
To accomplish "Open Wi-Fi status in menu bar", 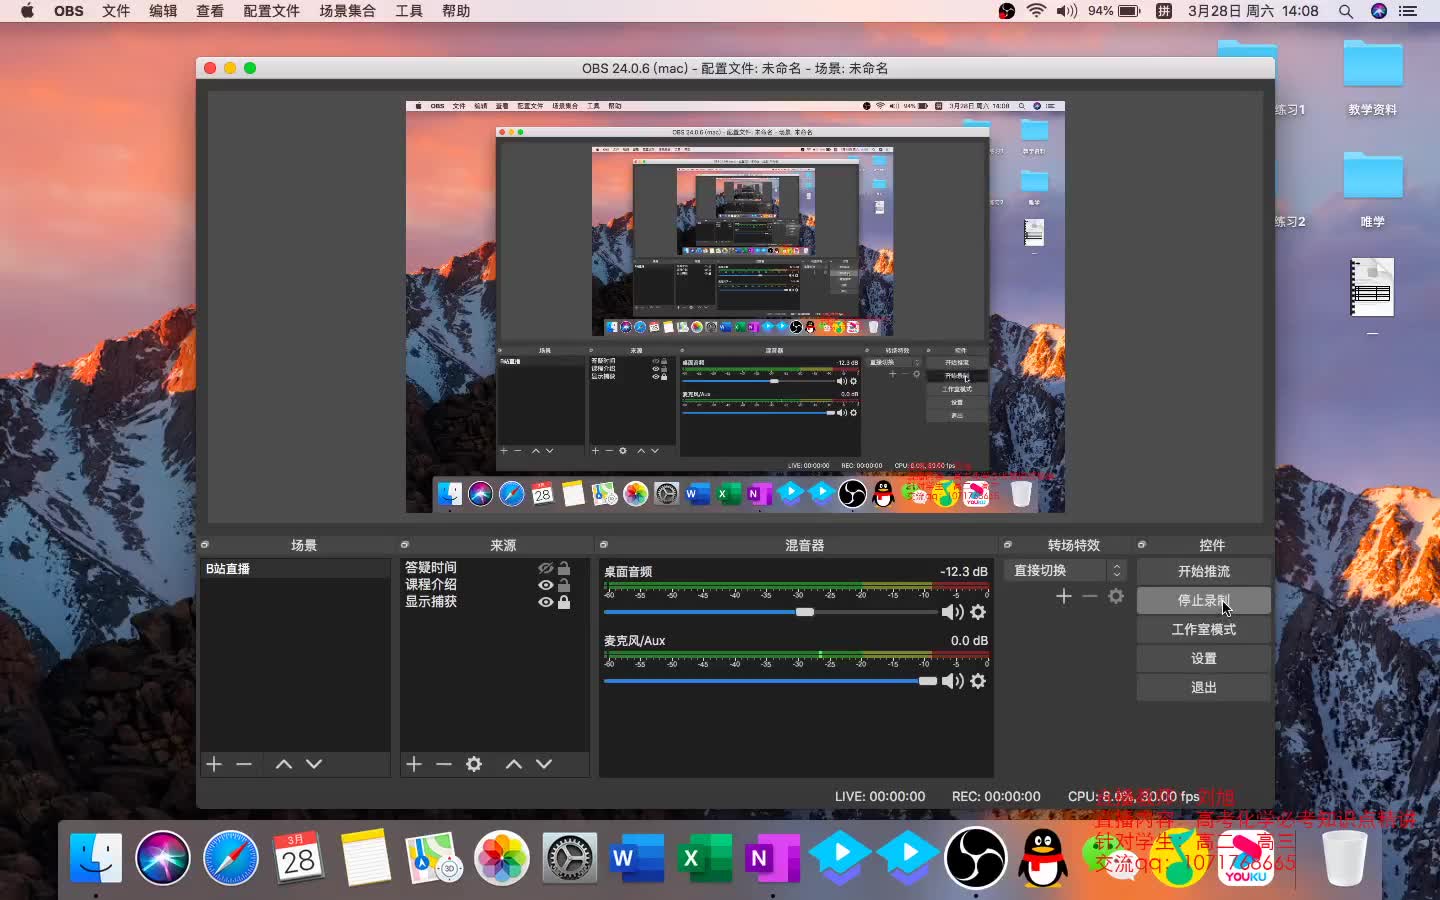I will pos(1036,11).
